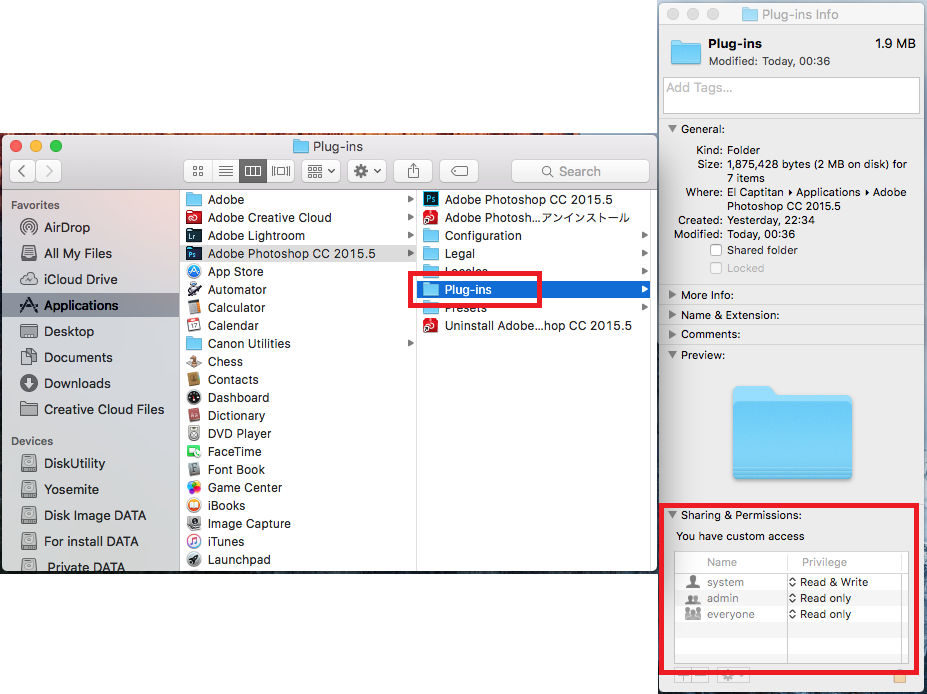927x694 pixels.
Task: Expand the Name & Extension section
Action: [672, 315]
